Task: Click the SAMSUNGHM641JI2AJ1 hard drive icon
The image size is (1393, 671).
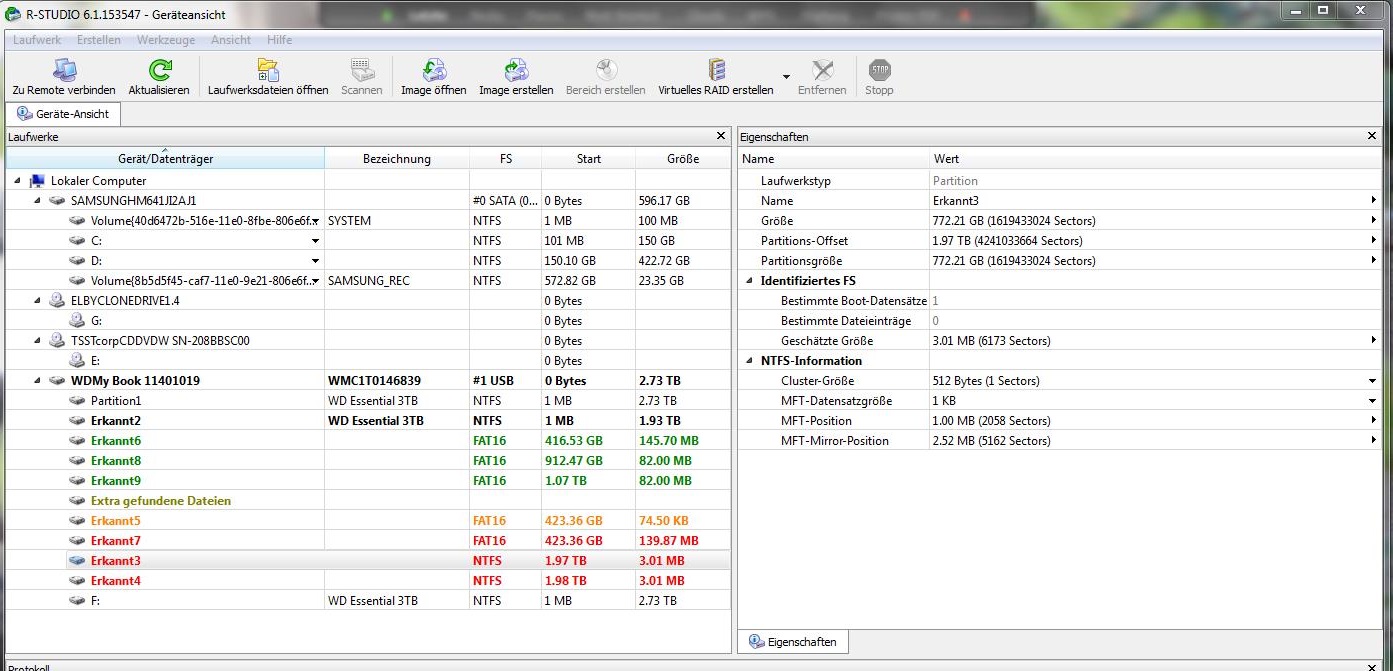Action: click(57, 201)
